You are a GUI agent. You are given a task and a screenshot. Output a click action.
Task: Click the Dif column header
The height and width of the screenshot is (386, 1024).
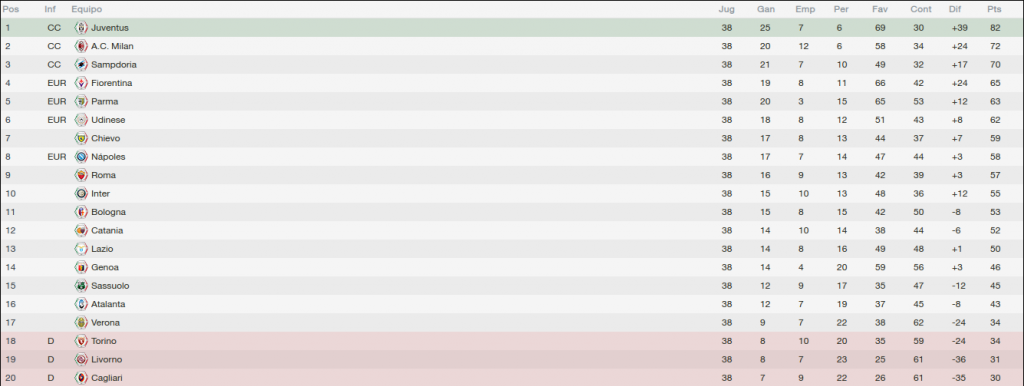point(955,10)
